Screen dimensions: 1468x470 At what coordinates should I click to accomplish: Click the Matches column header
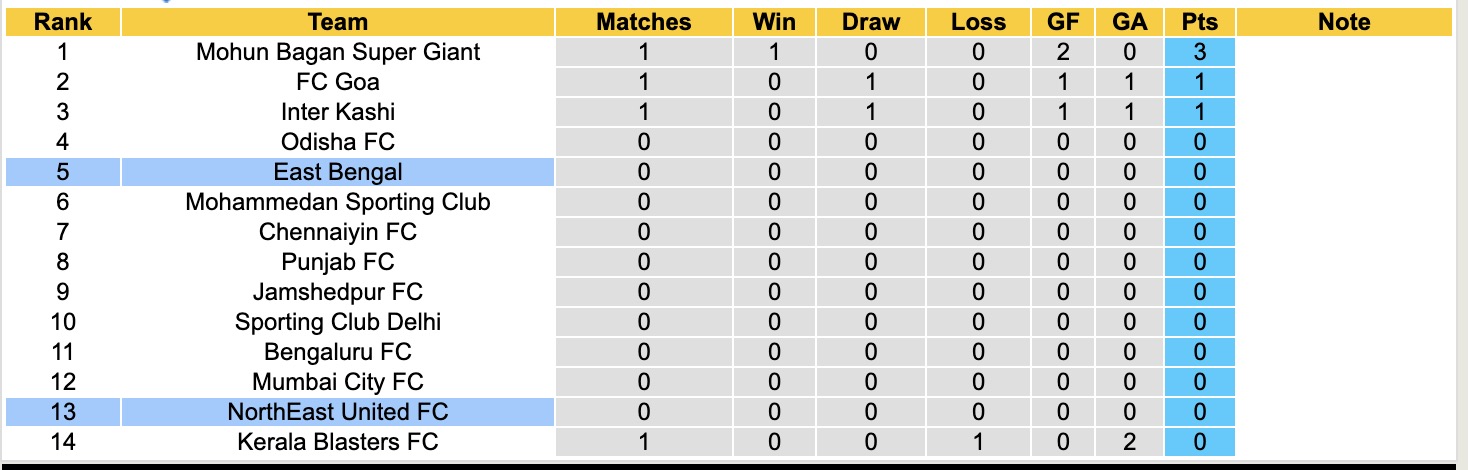tap(643, 22)
